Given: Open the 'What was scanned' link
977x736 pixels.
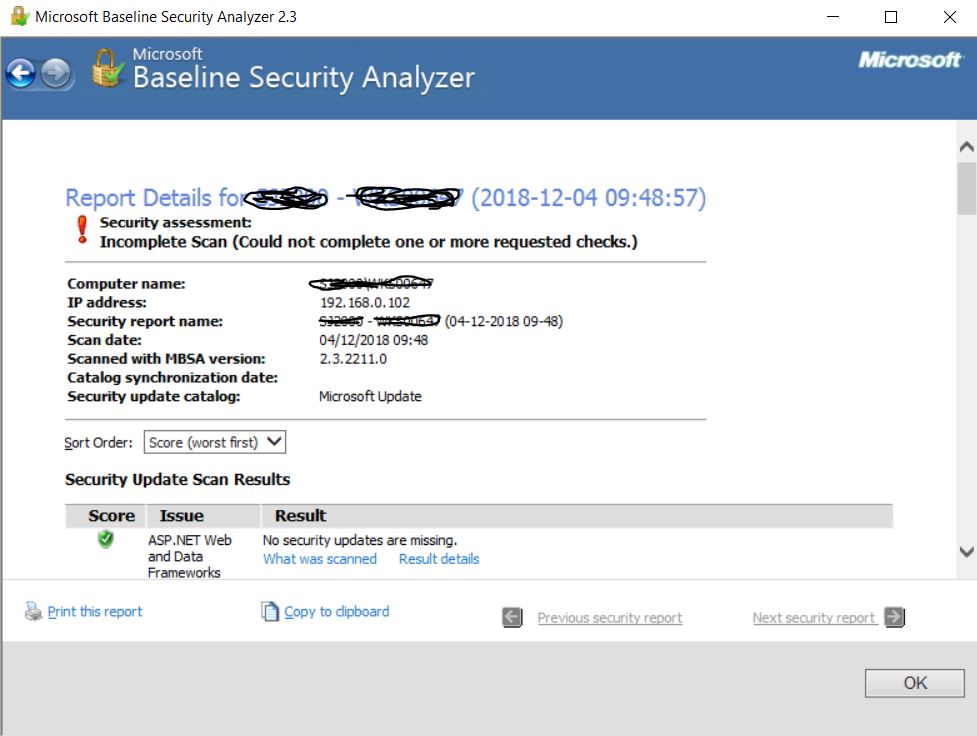Looking at the screenshot, I should (320, 559).
